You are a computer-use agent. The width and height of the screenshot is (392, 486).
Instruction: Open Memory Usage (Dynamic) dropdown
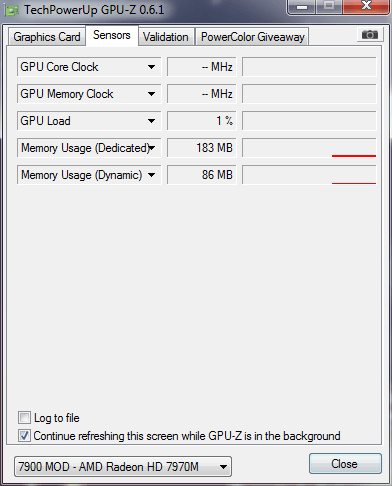coord(151,175)
